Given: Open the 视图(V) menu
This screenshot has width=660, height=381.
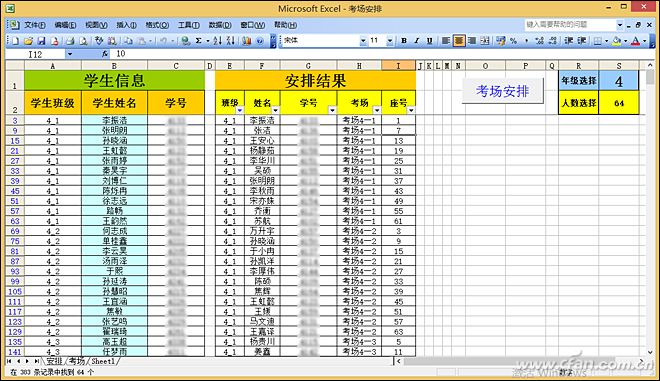Looking at the screenshot, I should [x=96, y=25].
